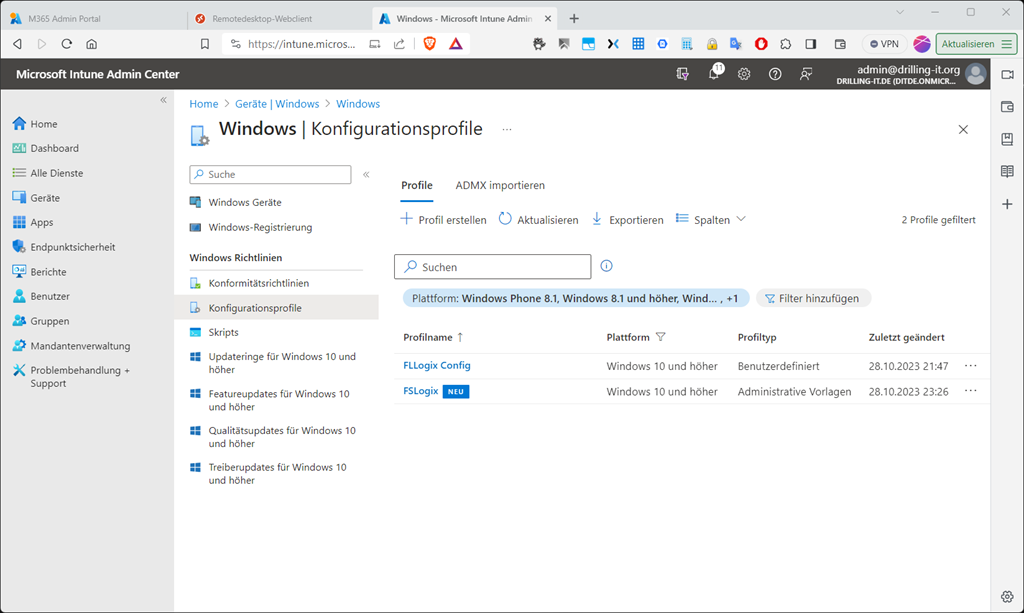Viewport: 1024px width, 613px height.
Task: Click Profil erstellen
Action: (443, 219)
